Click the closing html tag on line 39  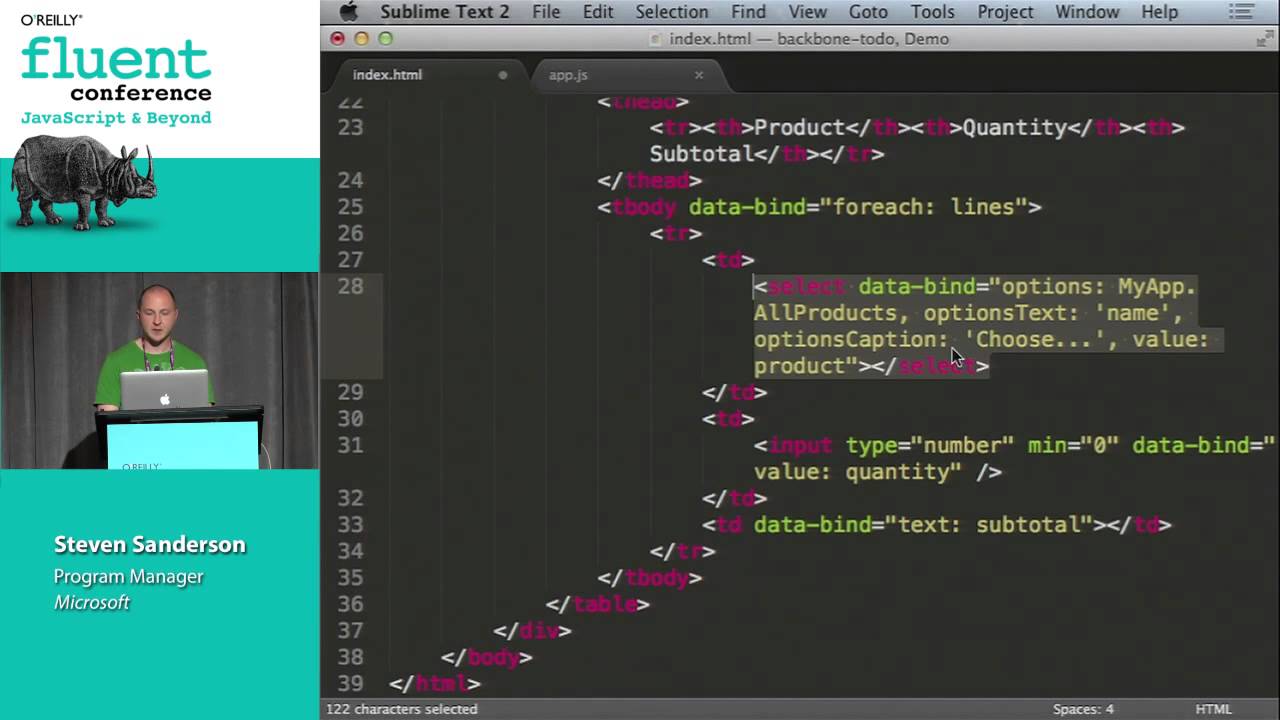pos(435,683)
